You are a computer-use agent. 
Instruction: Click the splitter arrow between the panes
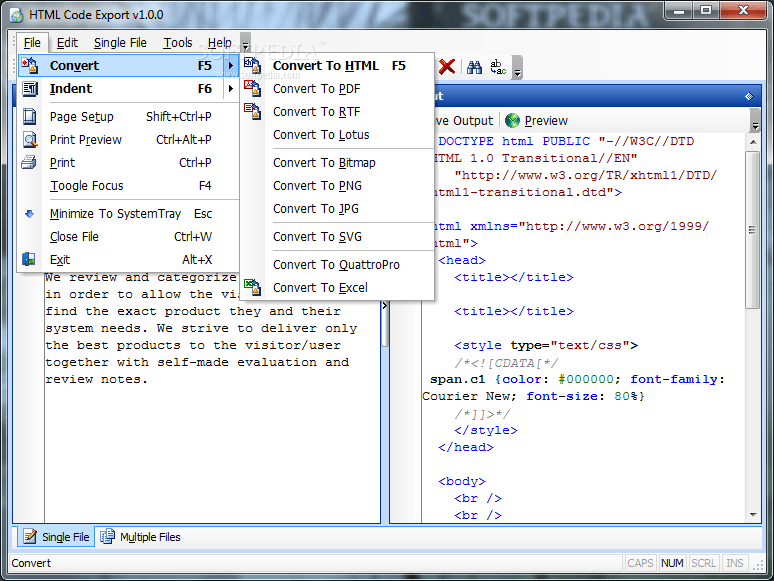click(x=385, y=306)
